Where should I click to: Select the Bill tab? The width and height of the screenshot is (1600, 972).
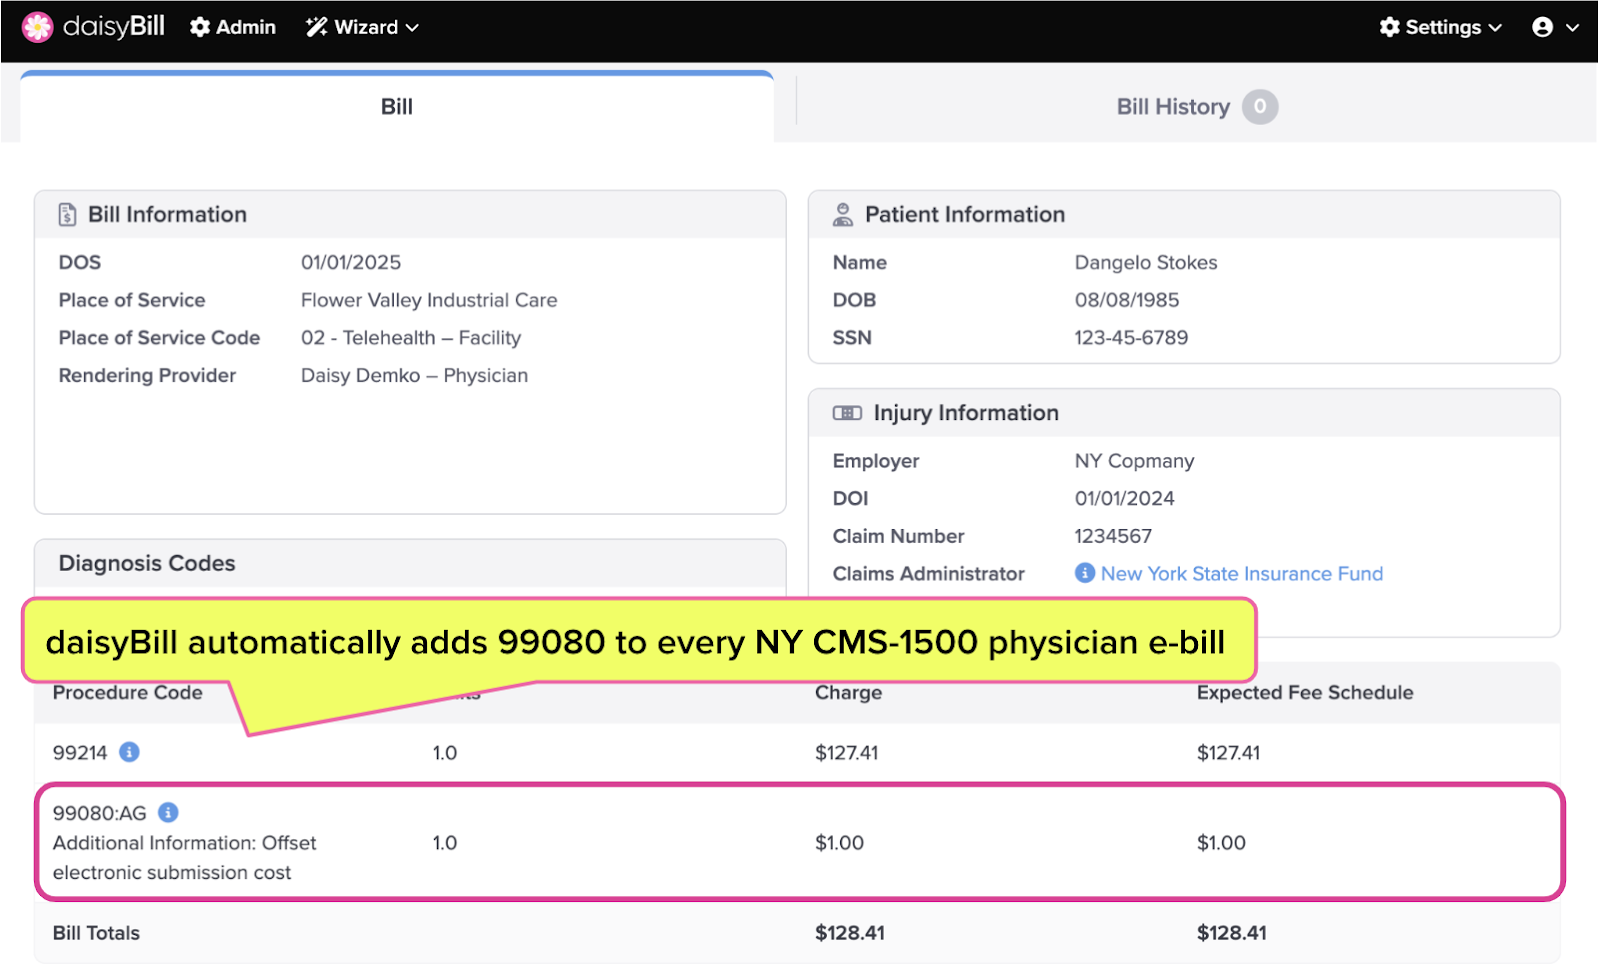pyautogui.click(x=396, y=106)
